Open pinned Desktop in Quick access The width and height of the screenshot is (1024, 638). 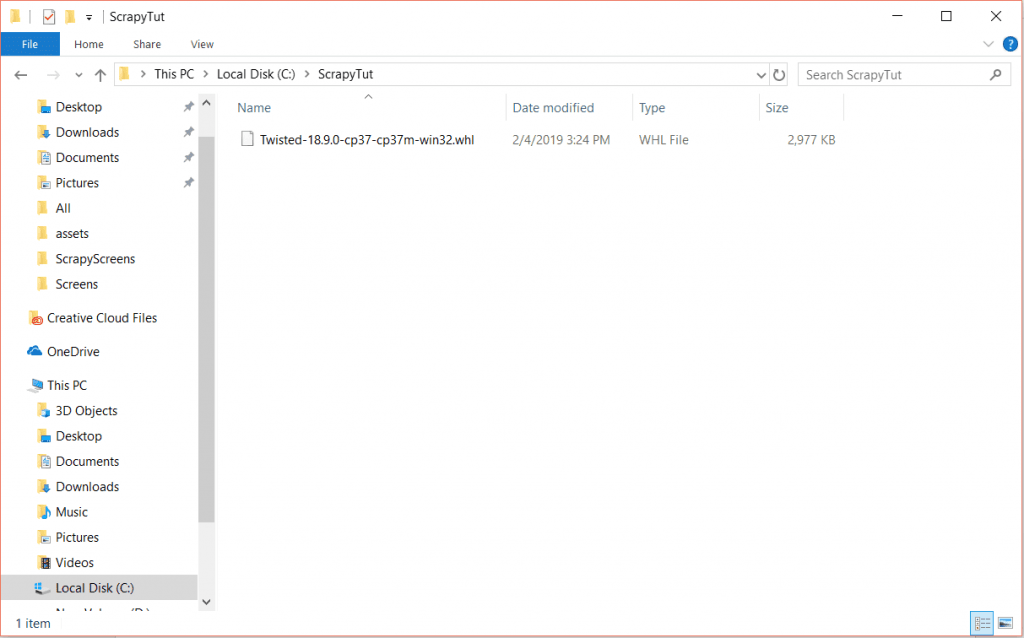coord(78,106)
